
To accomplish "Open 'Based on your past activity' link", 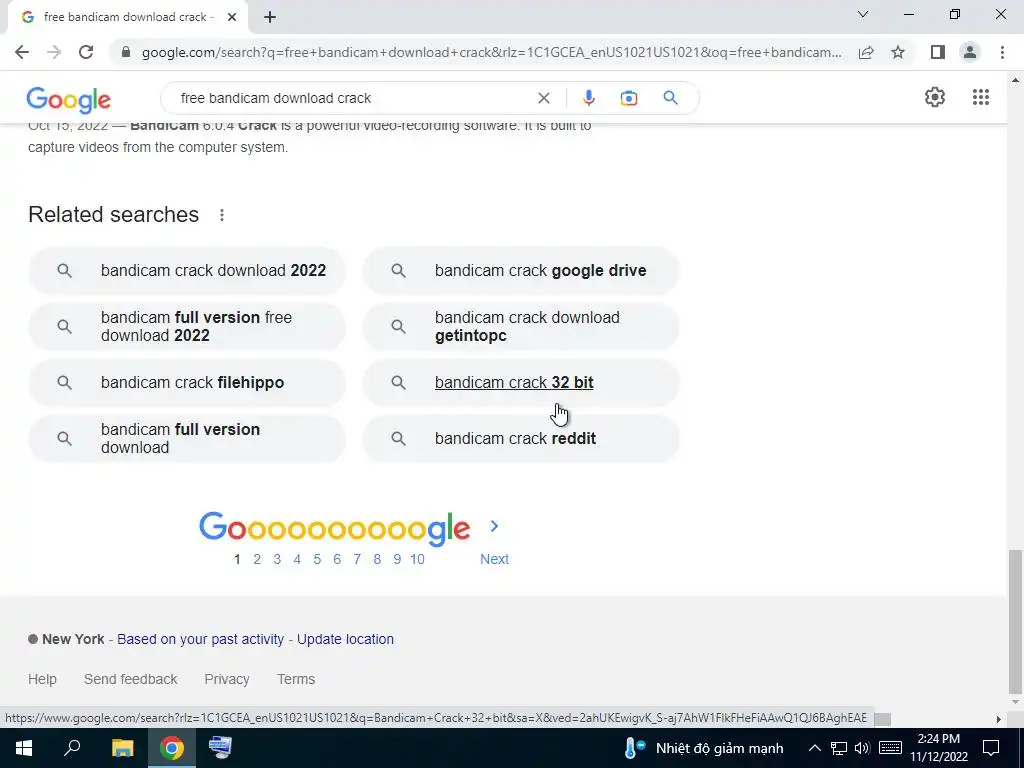I will (x=200, y=639).
